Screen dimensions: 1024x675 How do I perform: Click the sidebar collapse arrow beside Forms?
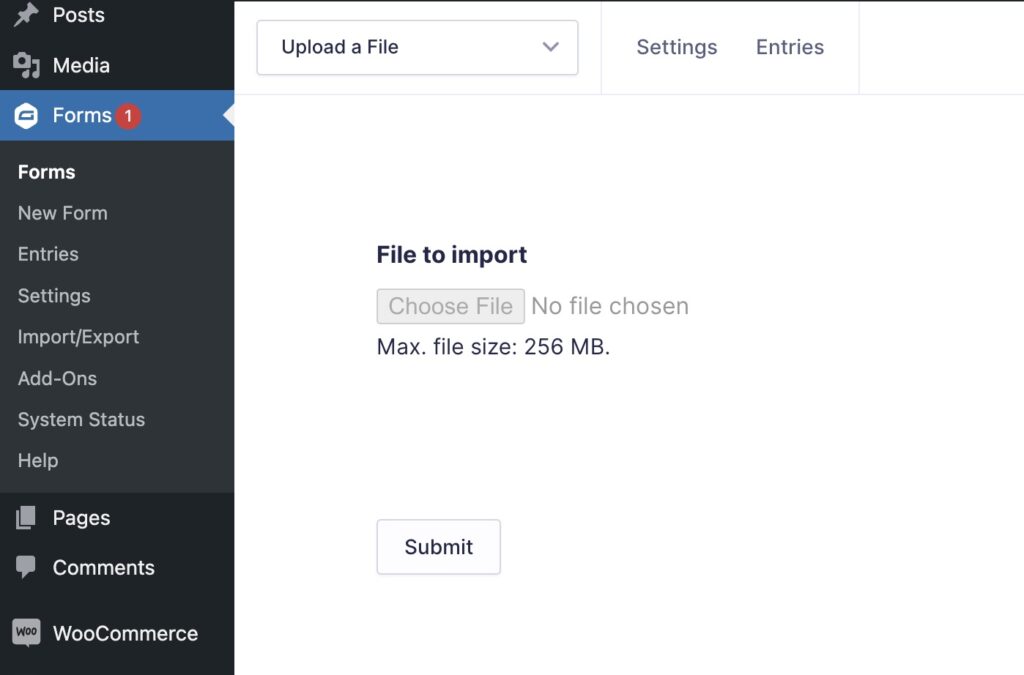[x=228, y=115]
